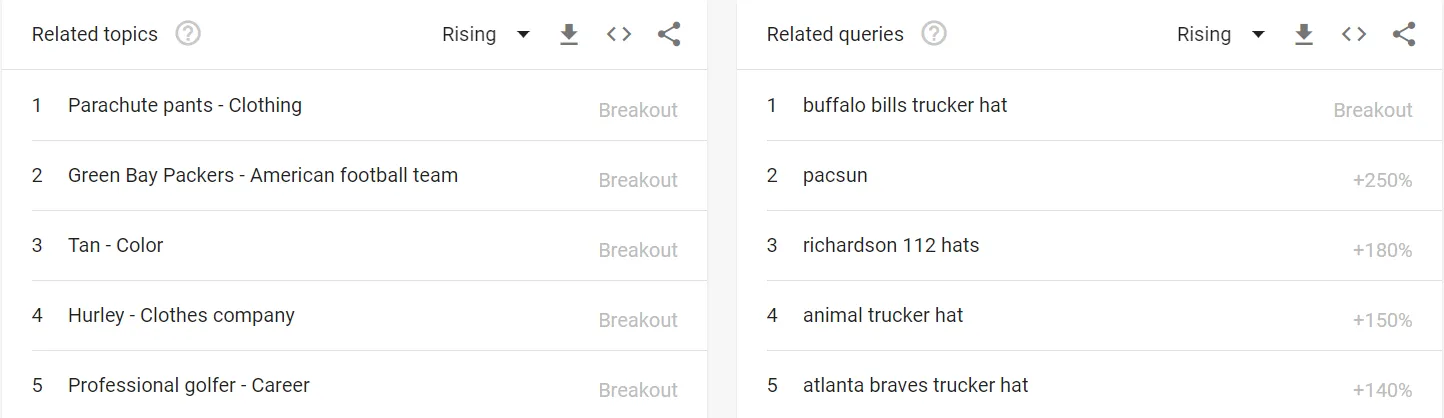The image size is (1444, 418).
Task: Expand Rising dropdown in Related queries
Action: click(x=1221, y=35)
